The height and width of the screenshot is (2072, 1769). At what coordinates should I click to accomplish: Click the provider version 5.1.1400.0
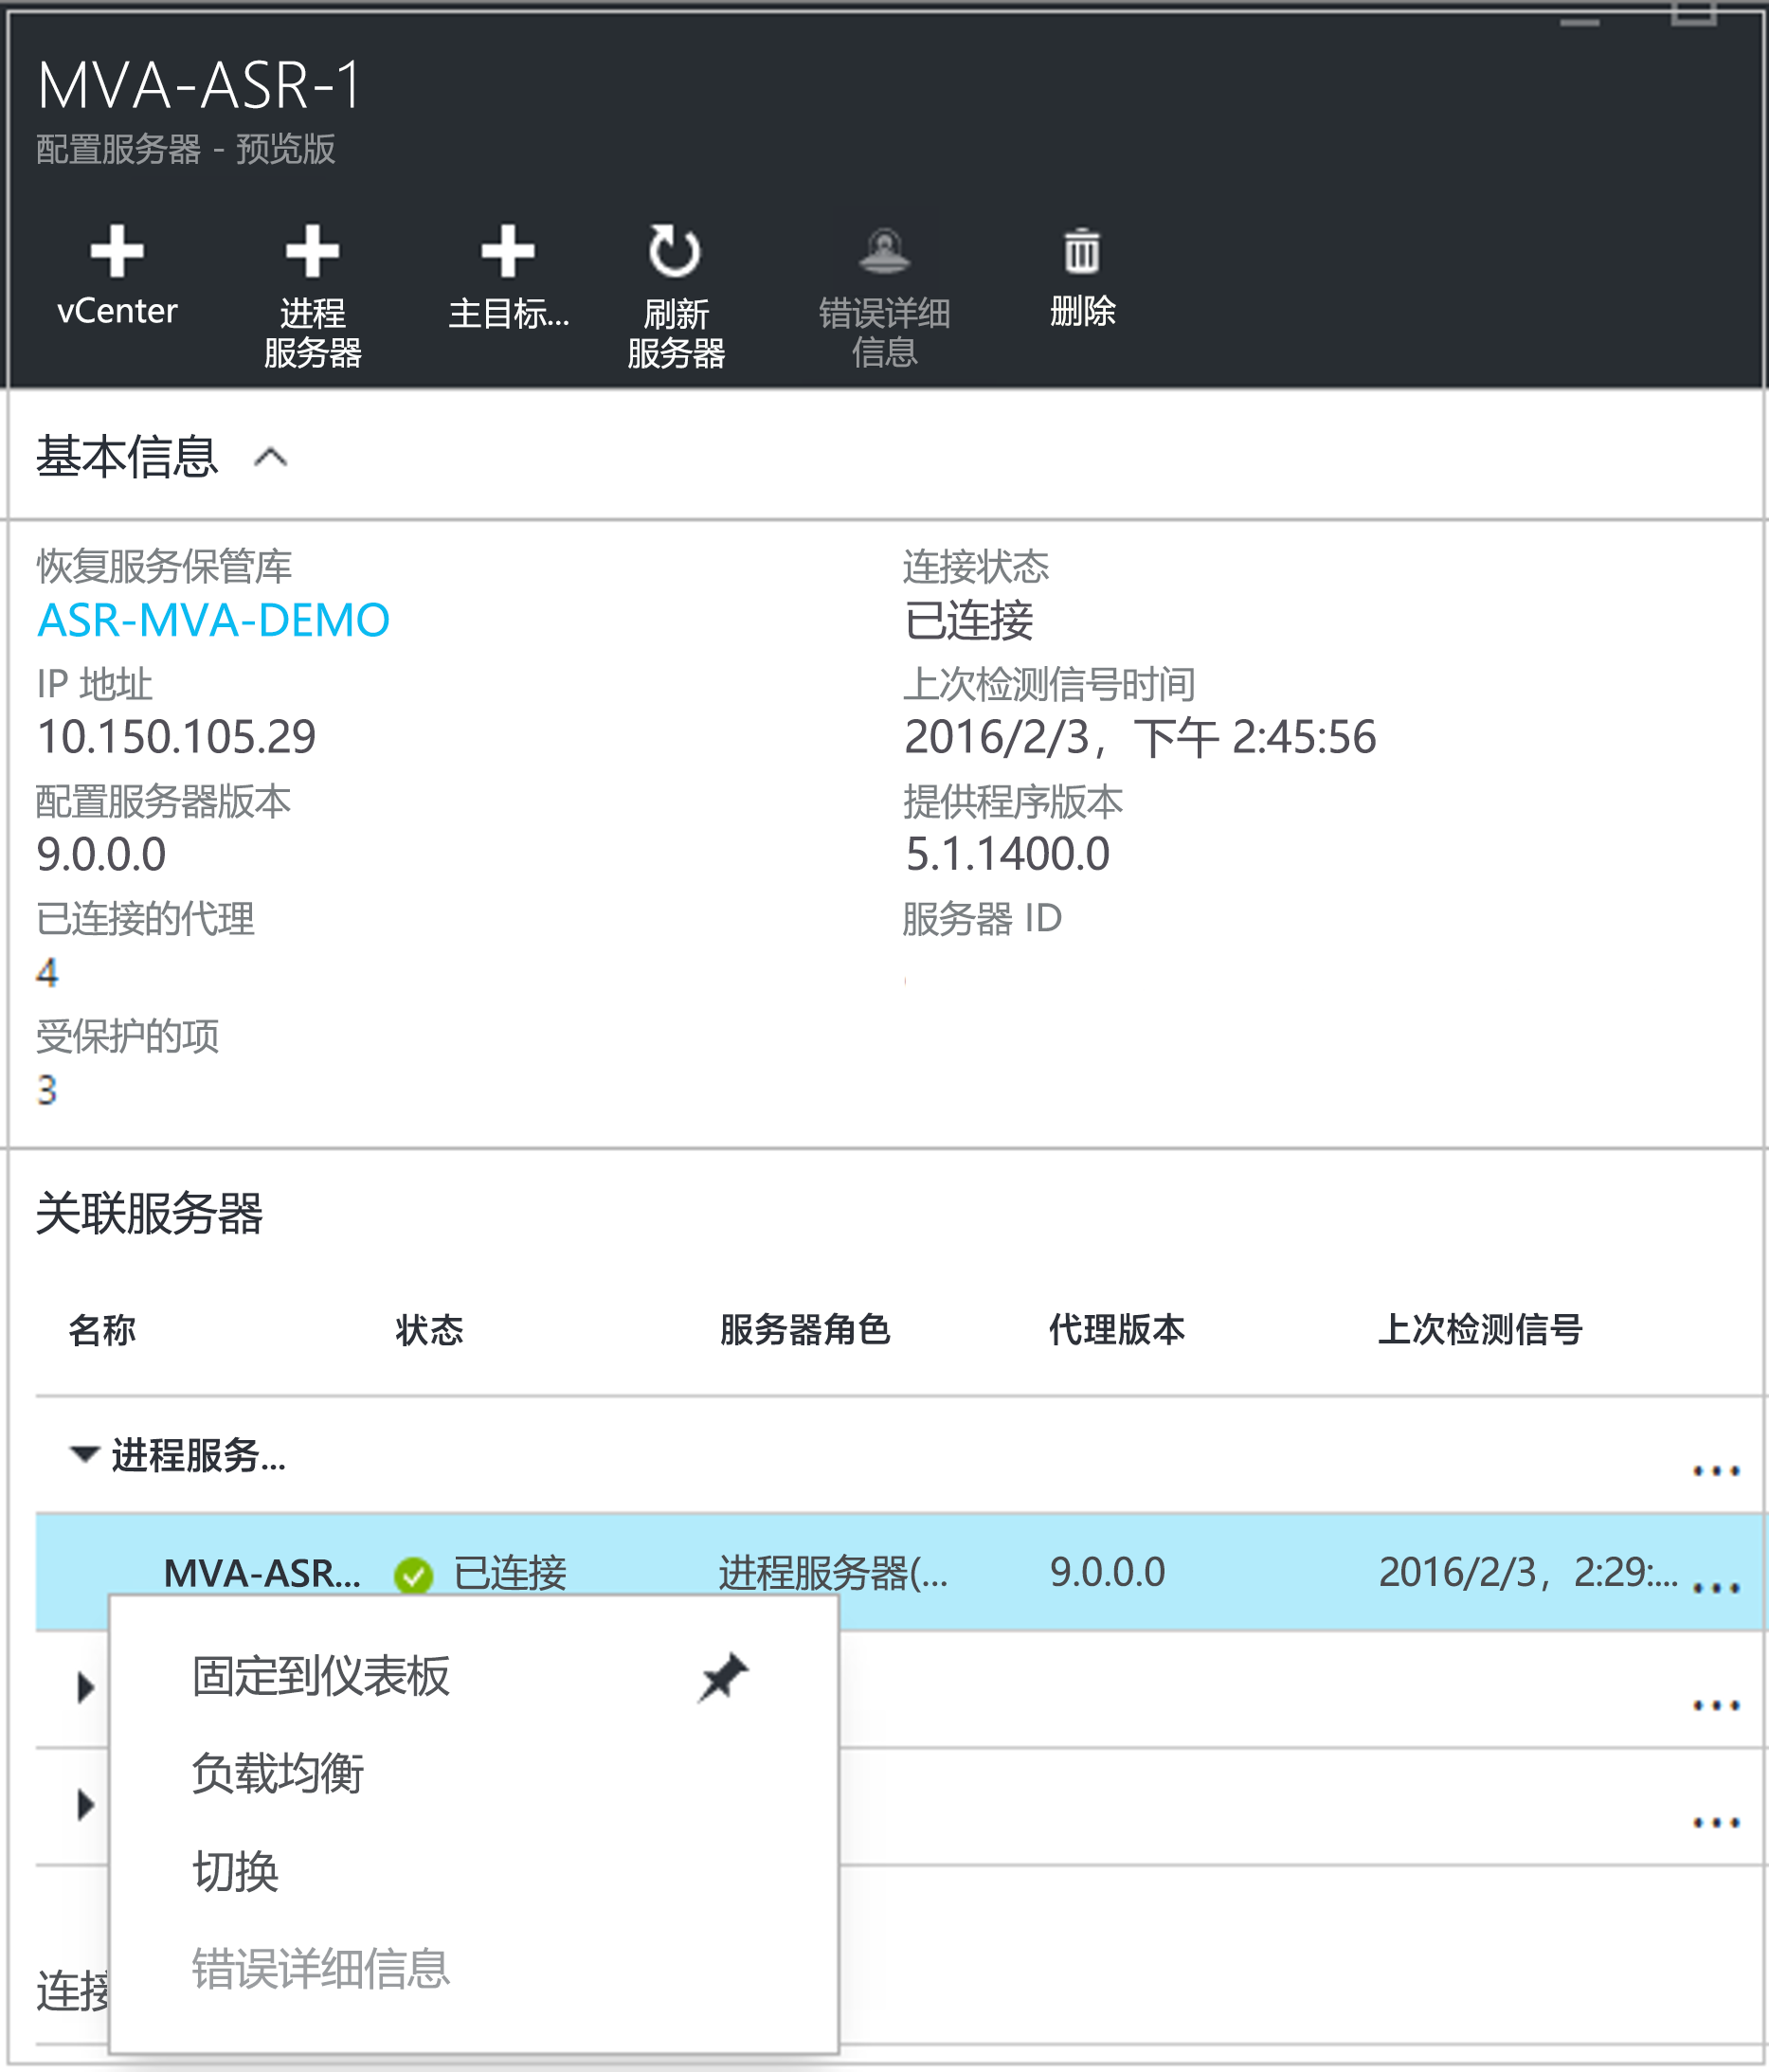(x=1007, y=854)
